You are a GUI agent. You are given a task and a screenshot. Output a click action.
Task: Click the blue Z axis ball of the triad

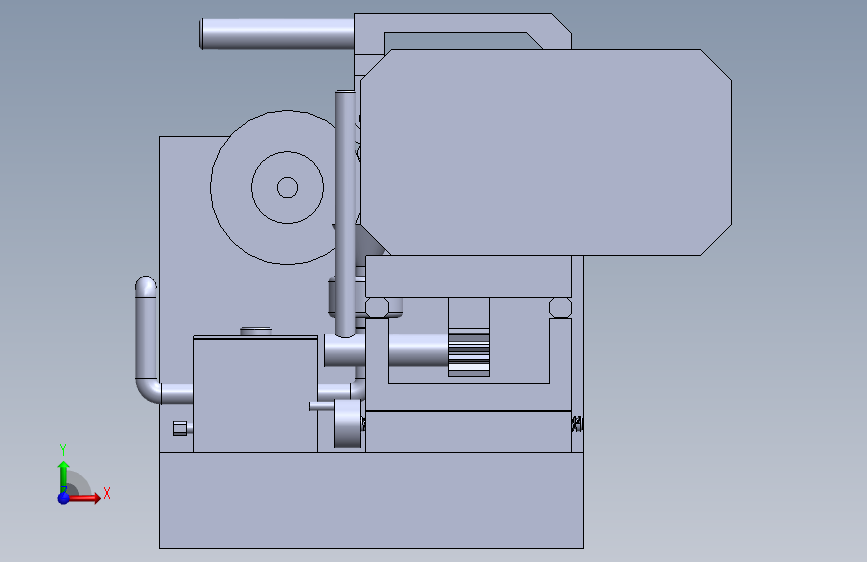coord(64,498)
